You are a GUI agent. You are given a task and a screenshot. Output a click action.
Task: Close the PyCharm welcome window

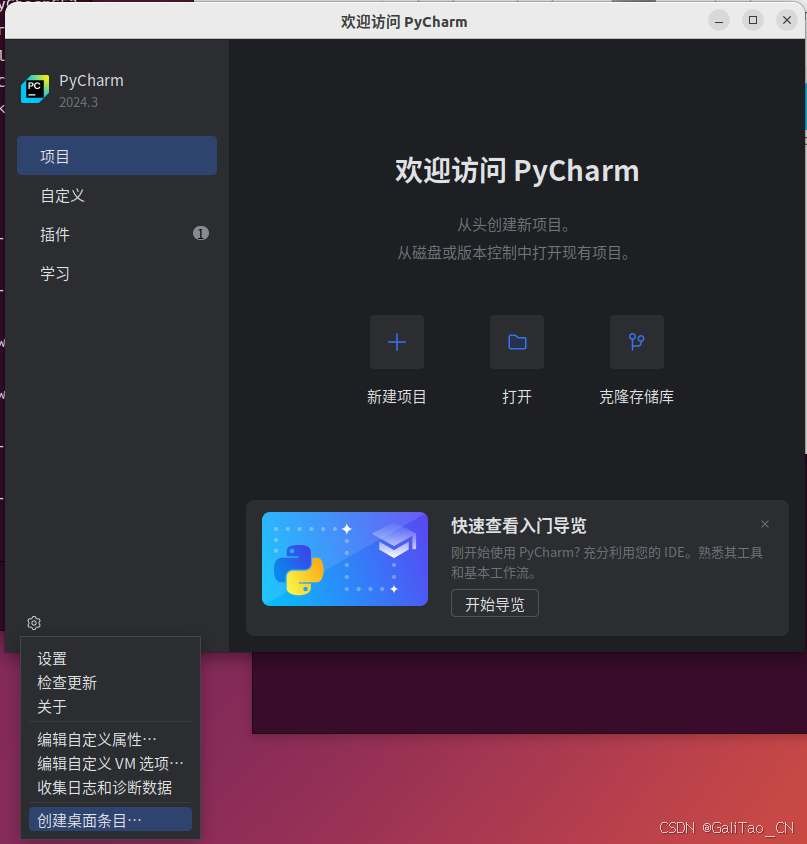787,20
